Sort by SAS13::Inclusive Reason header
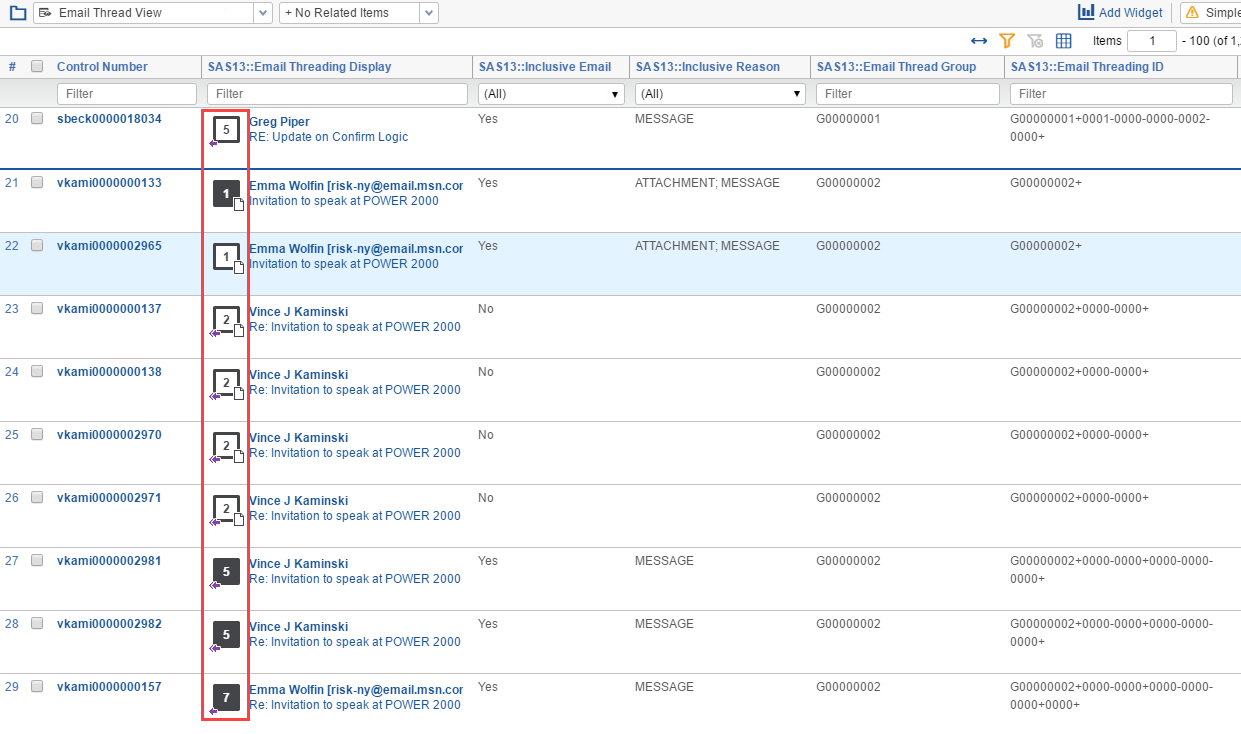 [x=707, y=67]
